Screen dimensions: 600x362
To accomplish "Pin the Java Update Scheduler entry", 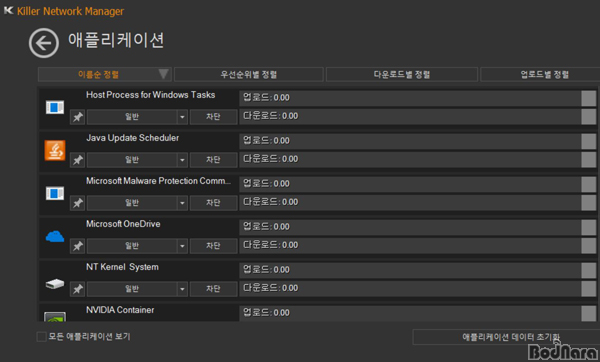I will tap(77, 160).
